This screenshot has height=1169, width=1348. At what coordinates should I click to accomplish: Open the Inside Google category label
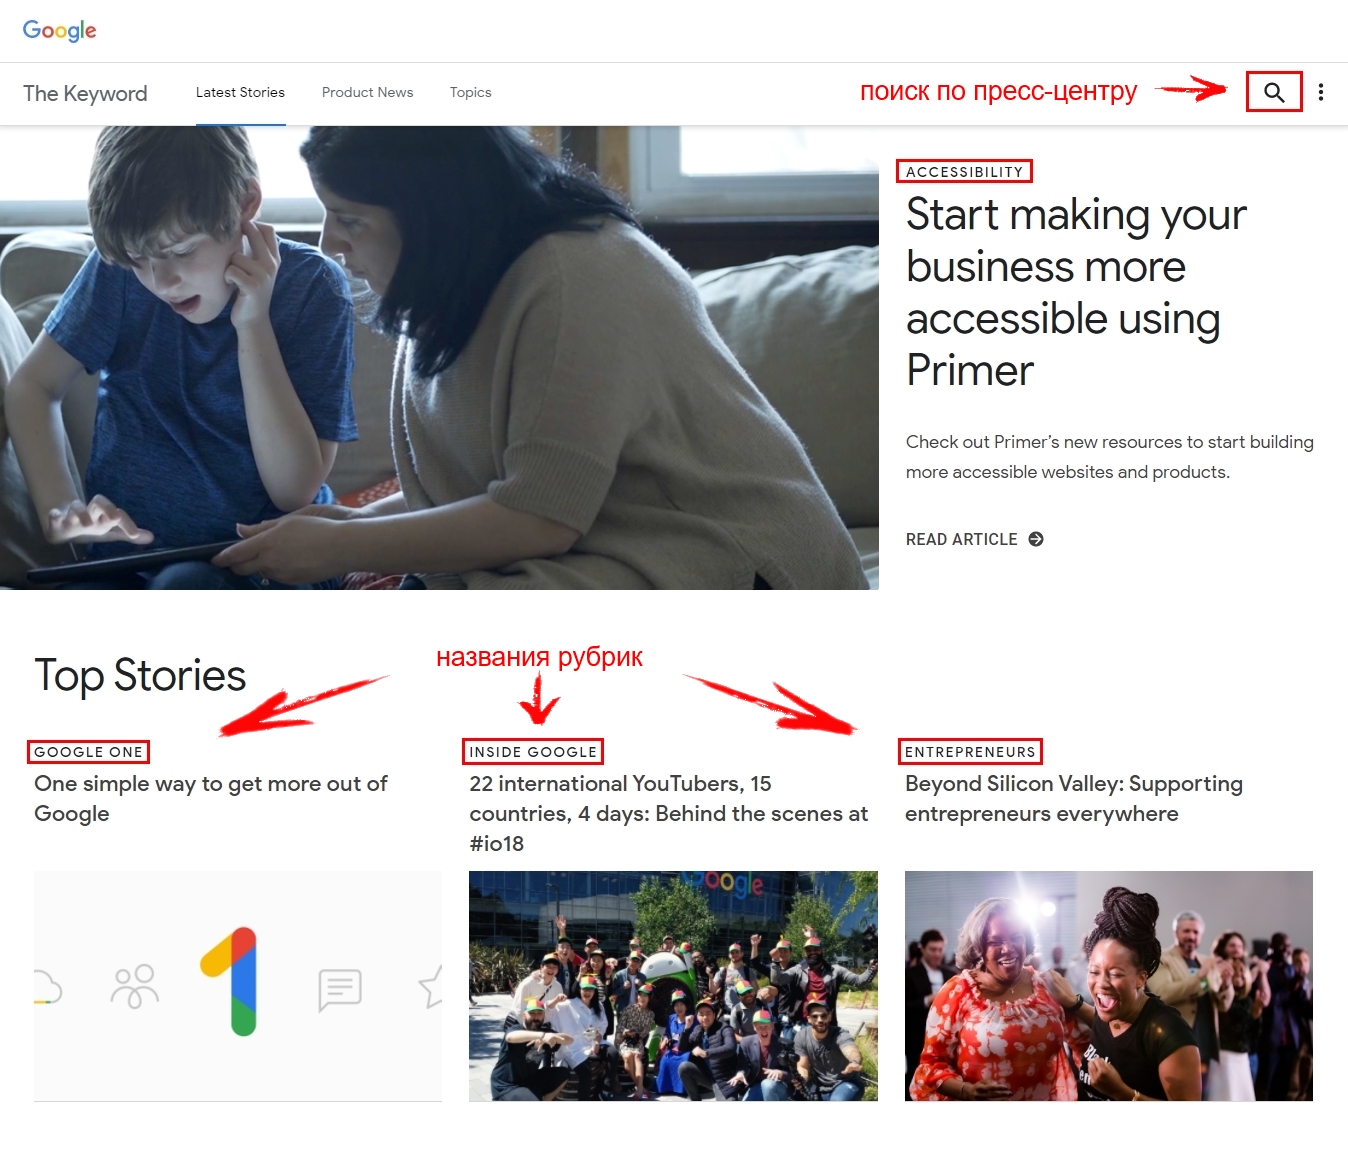[x=533, y=752]
